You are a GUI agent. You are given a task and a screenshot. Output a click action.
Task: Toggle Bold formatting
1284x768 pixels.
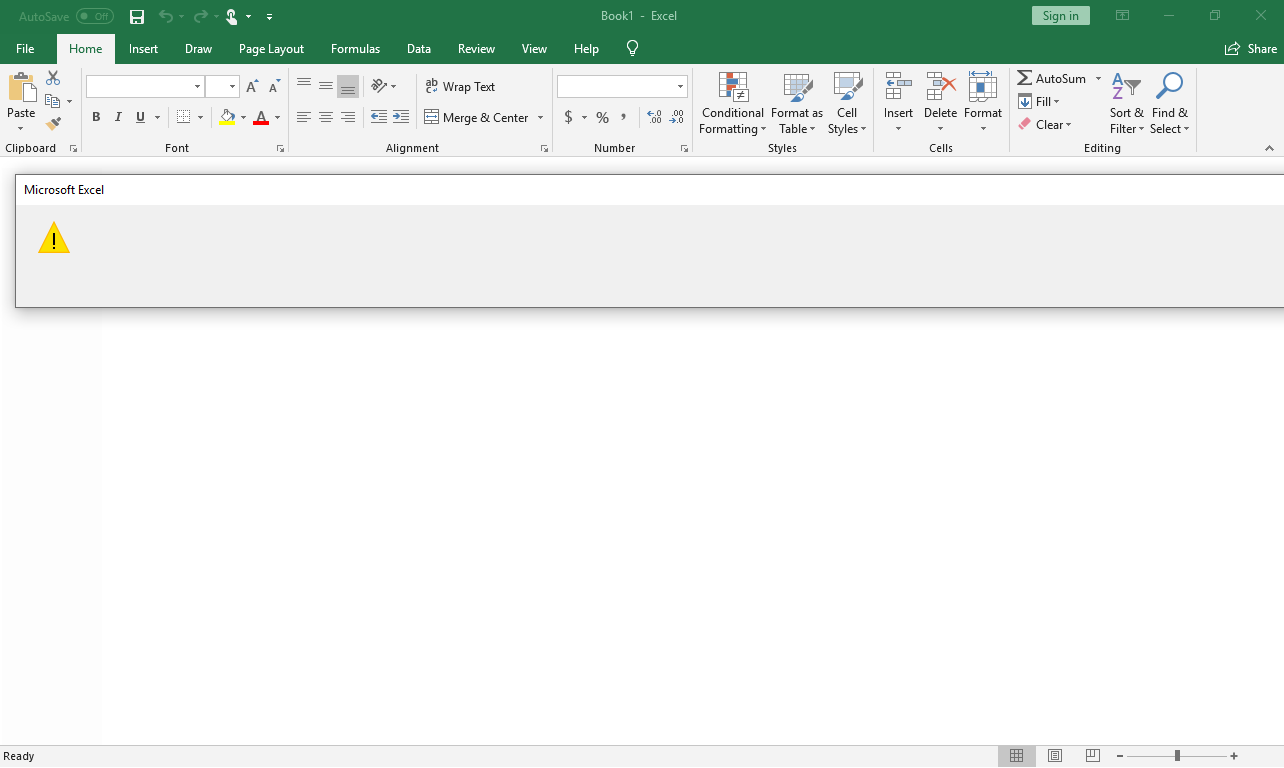(x=96, y=117)
